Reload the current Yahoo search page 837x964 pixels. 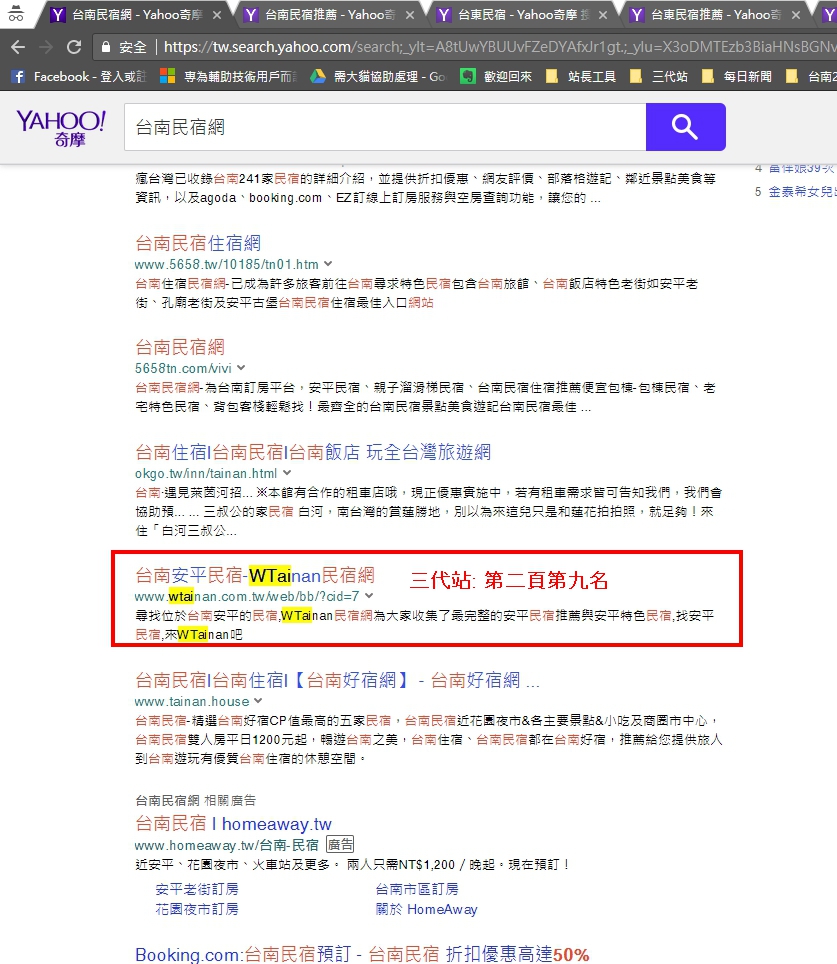pyautogui.click(x=74, y=47)
